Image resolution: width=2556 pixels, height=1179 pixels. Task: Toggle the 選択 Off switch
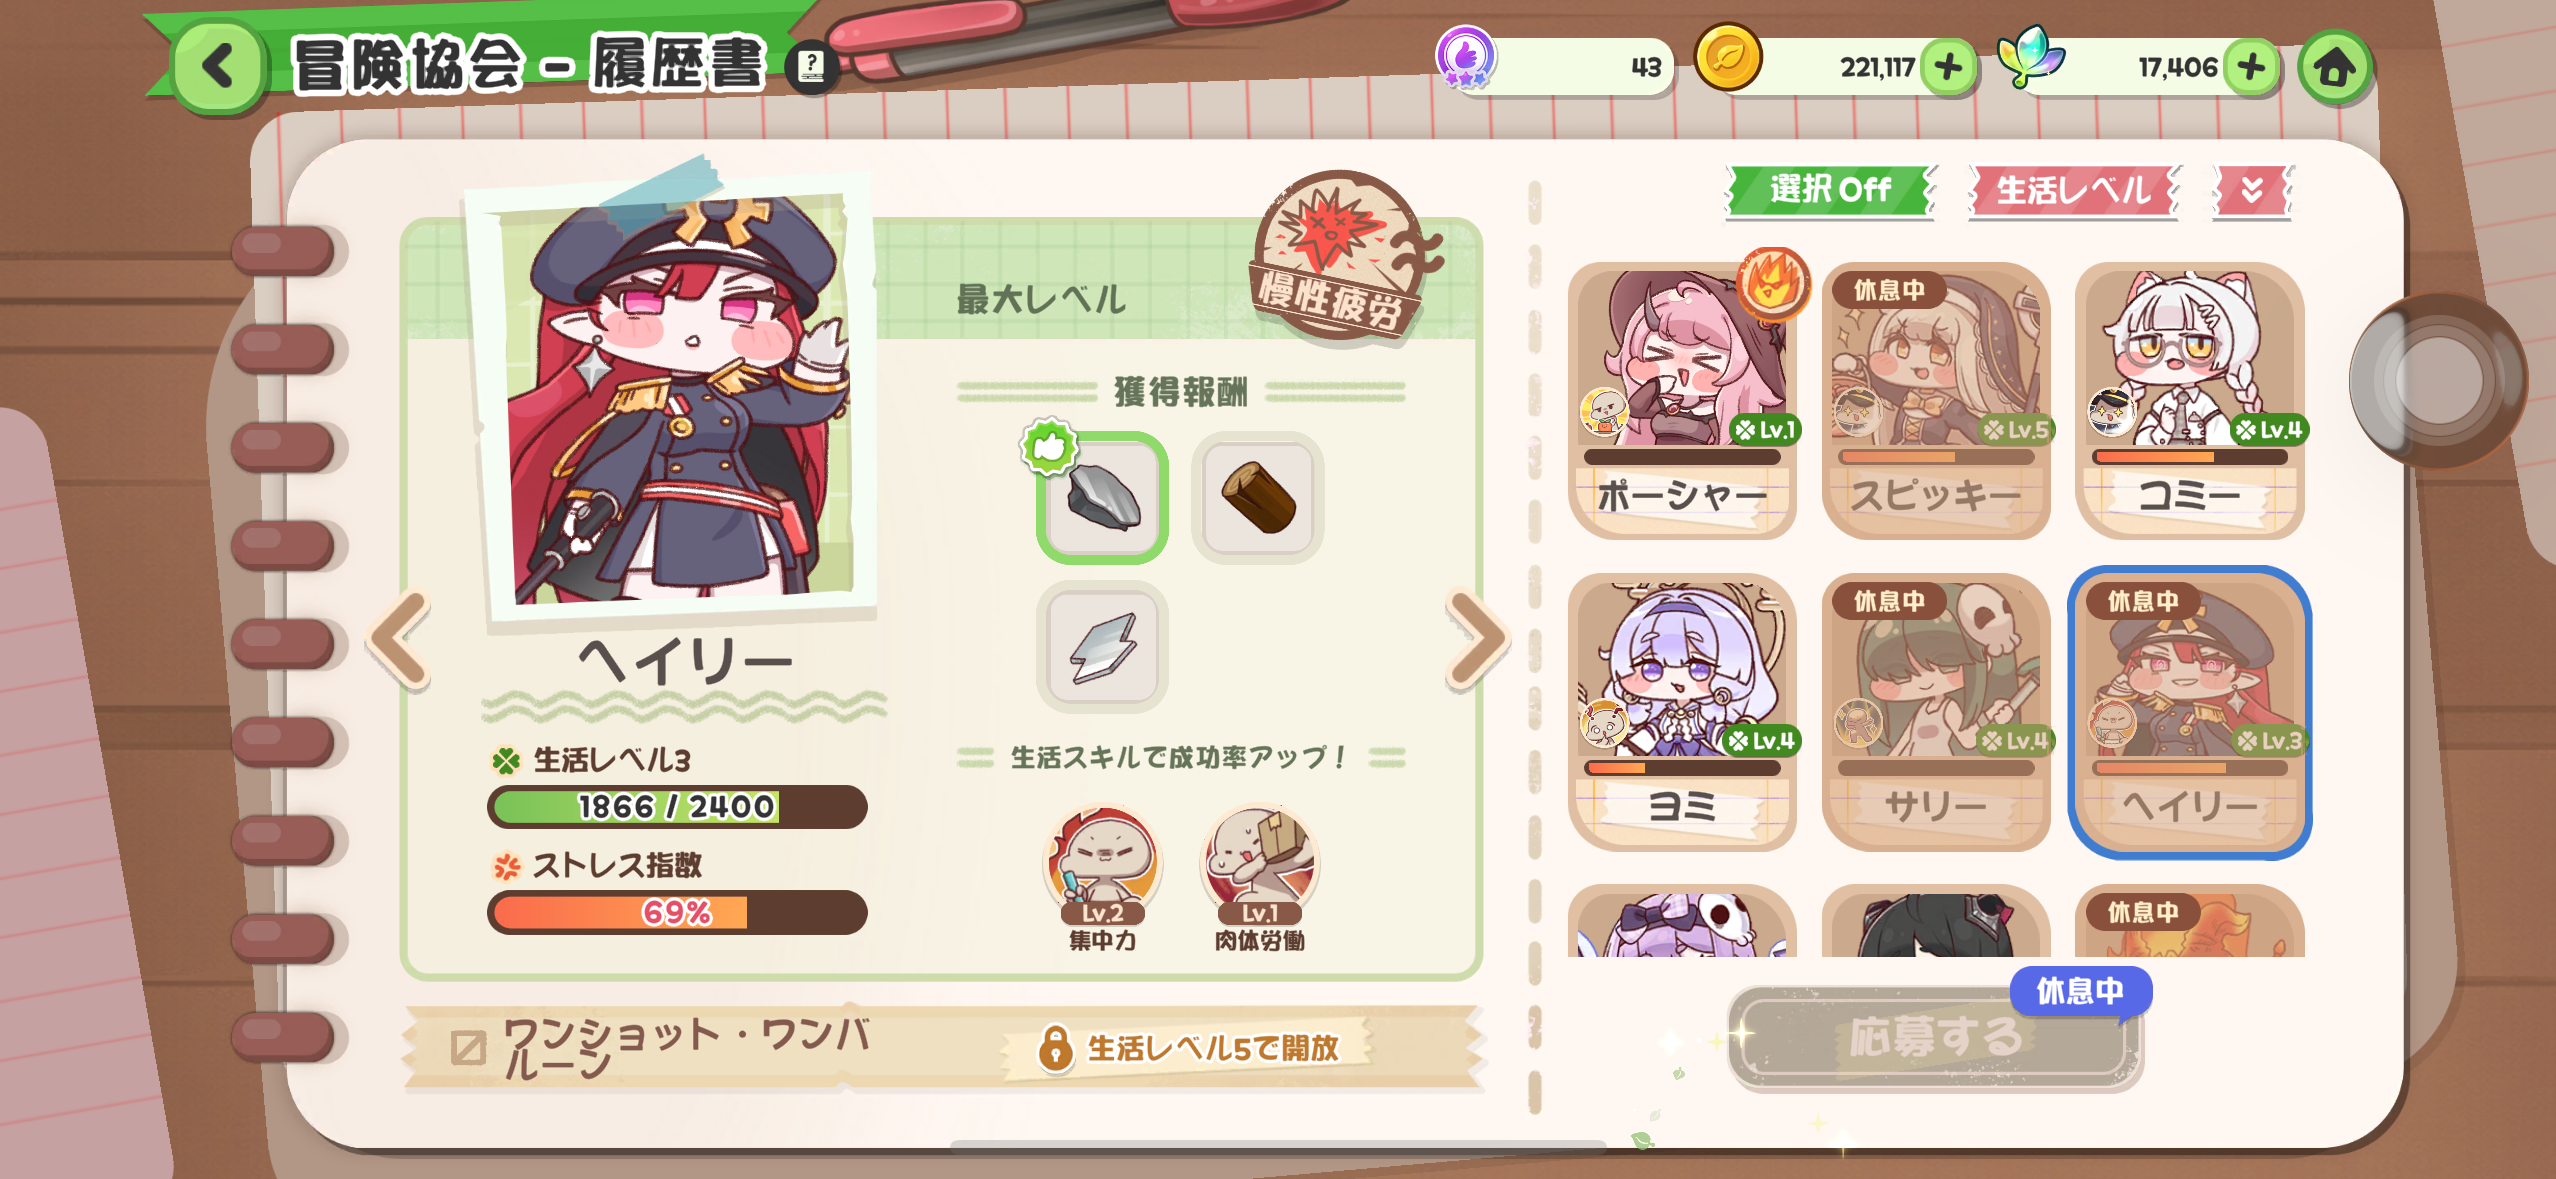tap(1830, 190)
